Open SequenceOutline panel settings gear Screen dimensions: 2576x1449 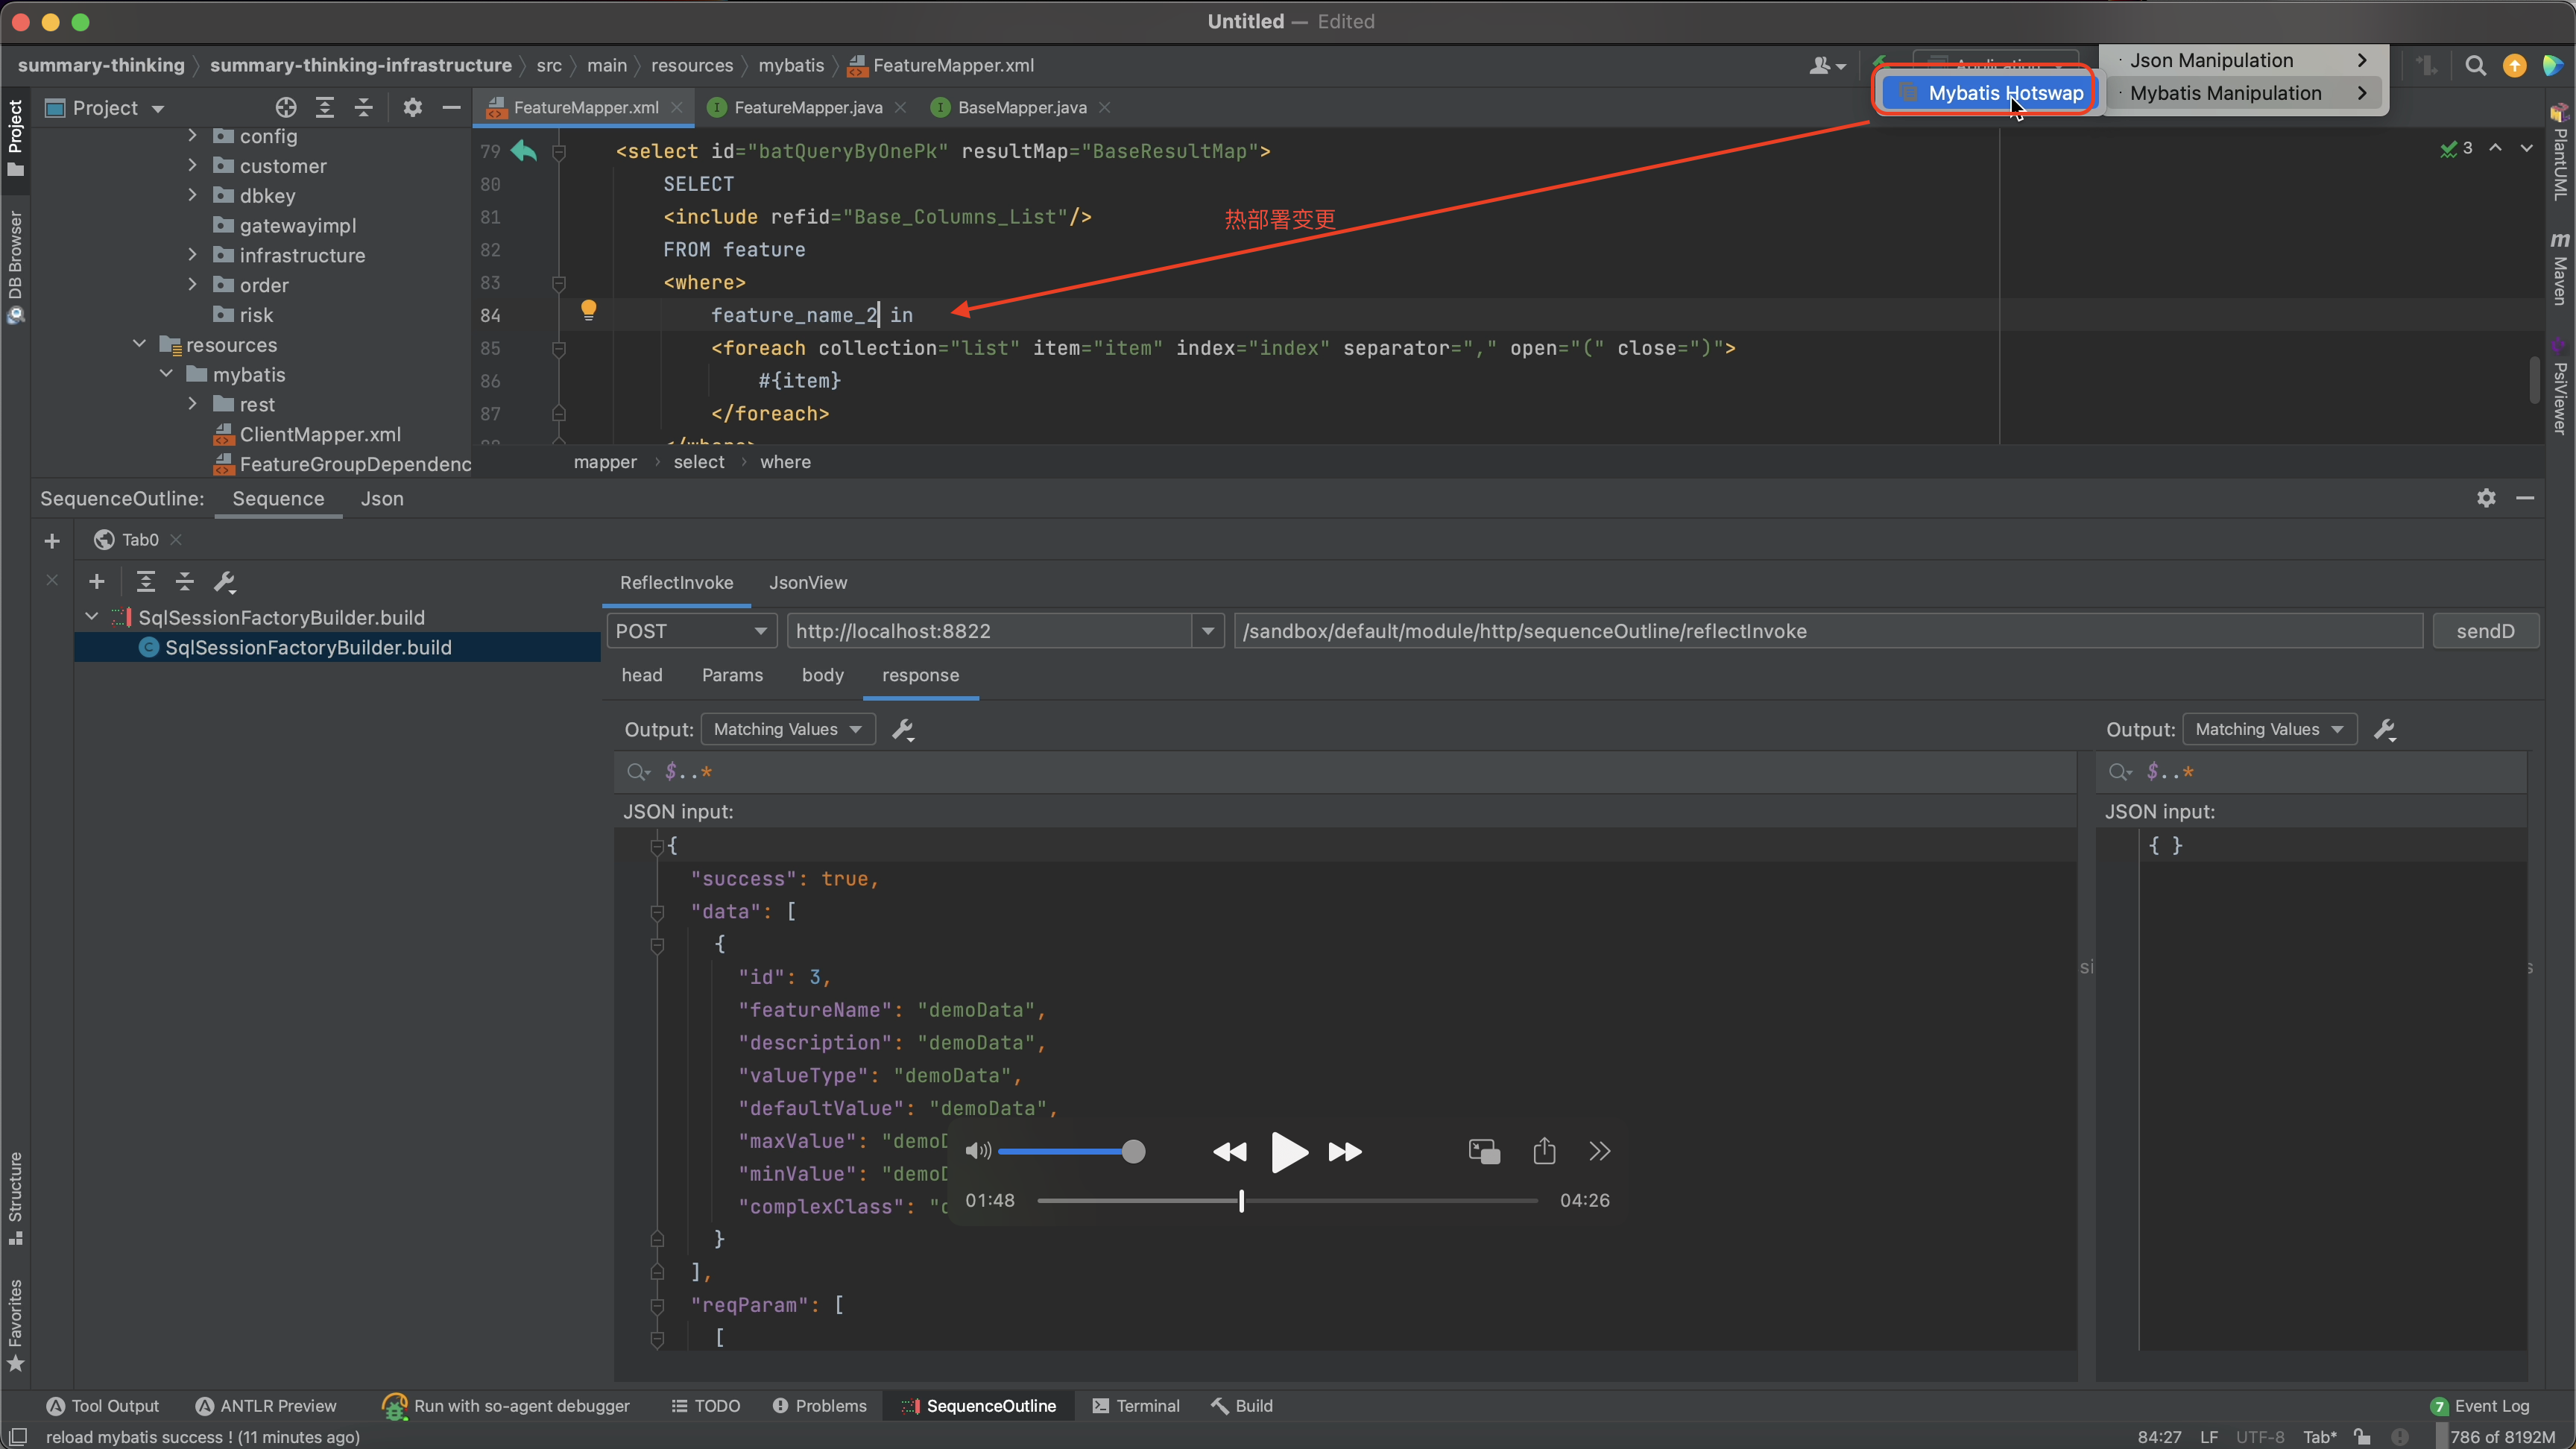(2486, 498)
